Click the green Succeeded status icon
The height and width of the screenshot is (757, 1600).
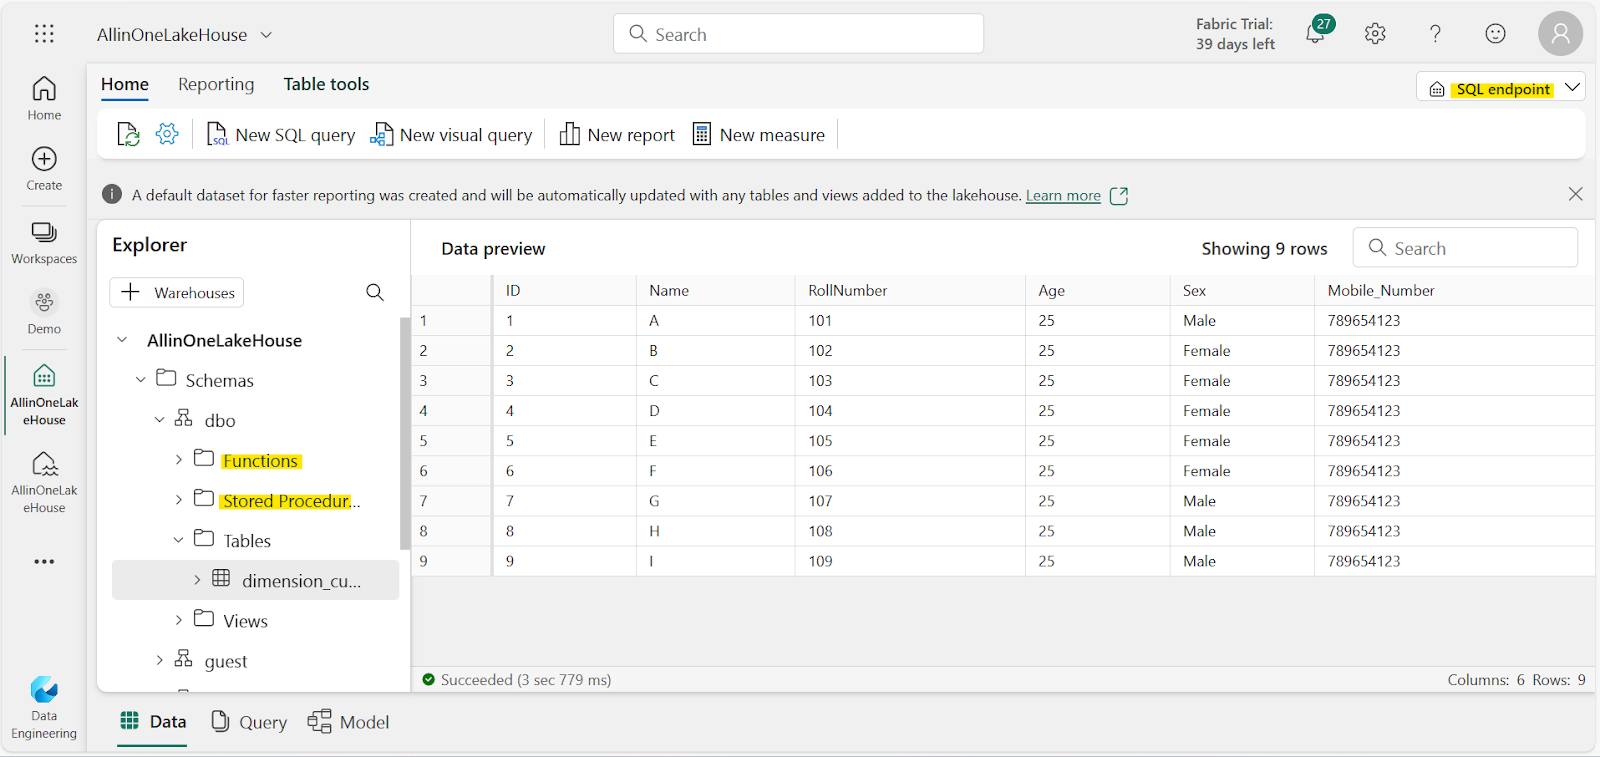pos(429,680)
